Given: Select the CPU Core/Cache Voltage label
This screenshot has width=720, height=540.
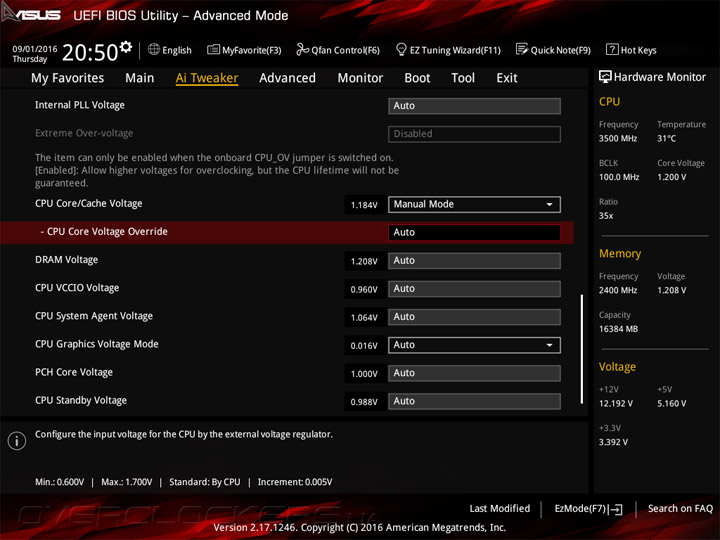Looking at the screenshot, I should click(89, 203).
